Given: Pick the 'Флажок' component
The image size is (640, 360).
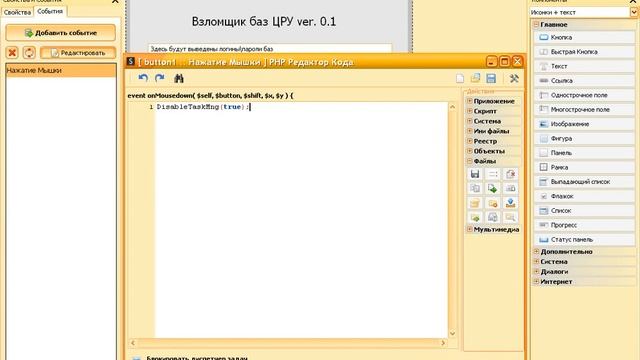Looking at the screenshot, I should (584, 196).
